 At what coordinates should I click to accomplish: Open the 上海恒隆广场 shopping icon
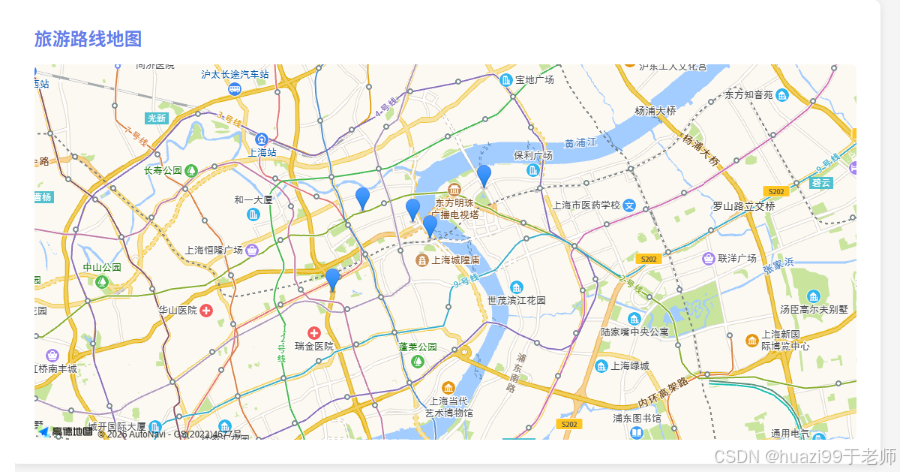(251, 250)
